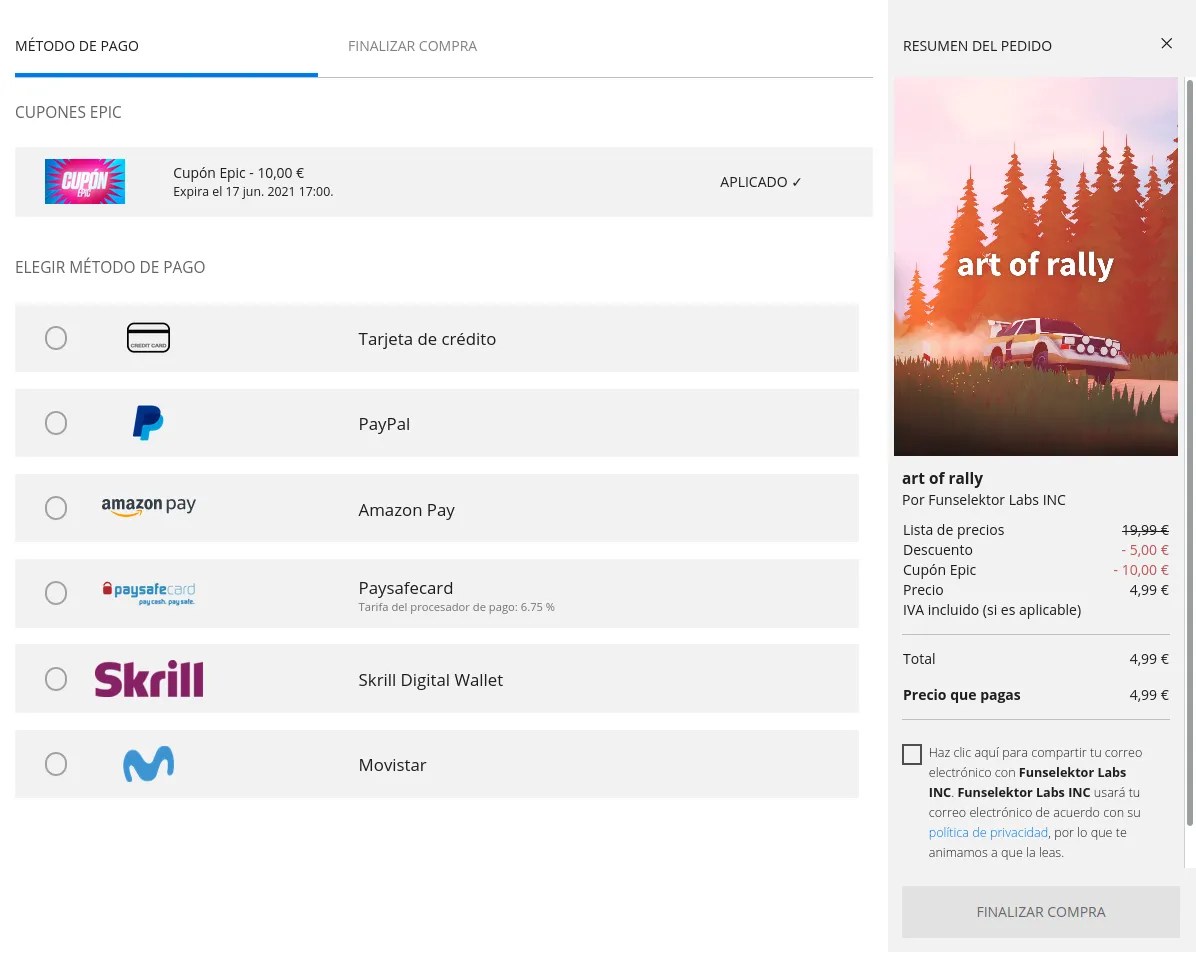Screen dimensions: 1196x954
Task: Select Tarjeta de crédito radio button
Action: click(x=56, y=338)
